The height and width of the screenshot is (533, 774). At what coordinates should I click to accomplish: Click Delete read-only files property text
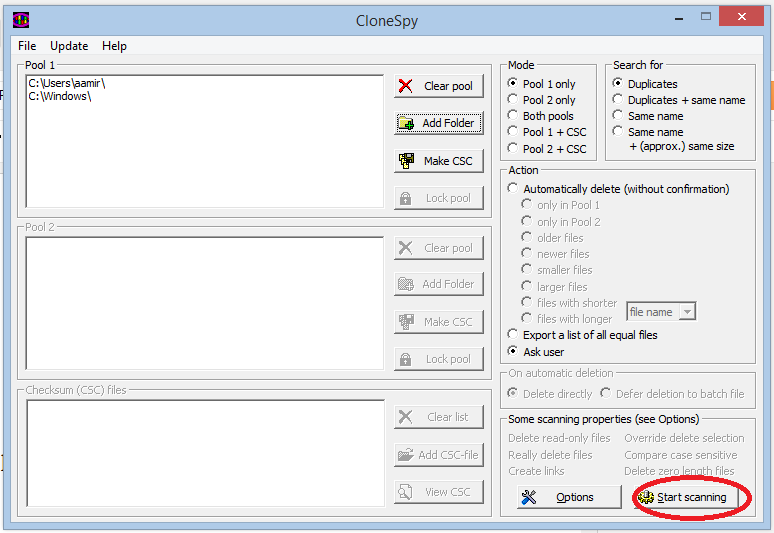(559, 438)
